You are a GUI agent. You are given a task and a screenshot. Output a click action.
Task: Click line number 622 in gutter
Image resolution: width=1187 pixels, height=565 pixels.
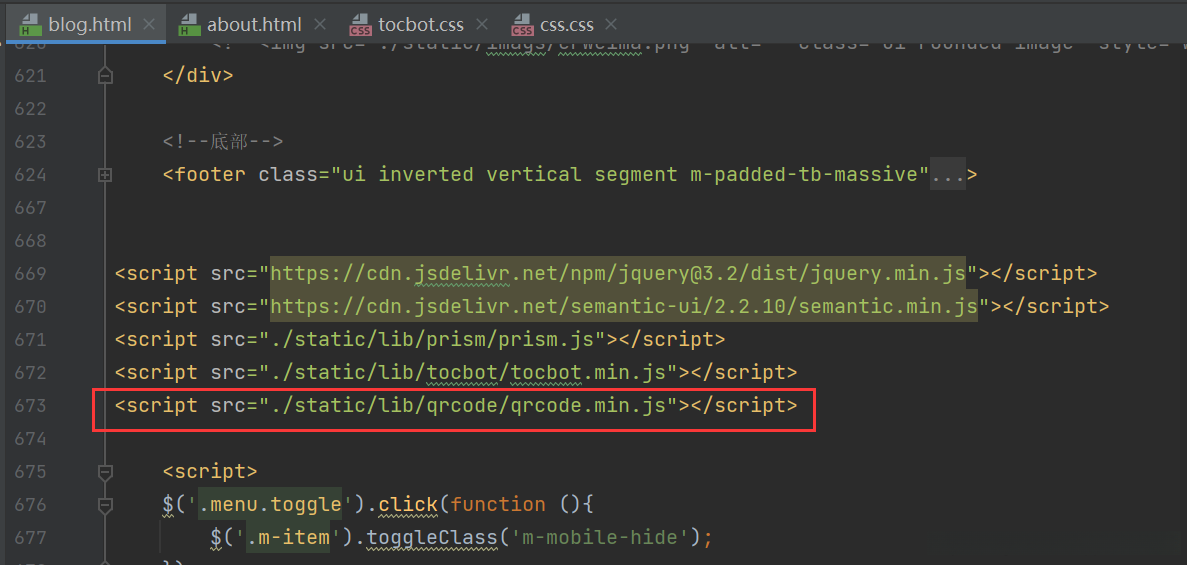pos(30,109)
